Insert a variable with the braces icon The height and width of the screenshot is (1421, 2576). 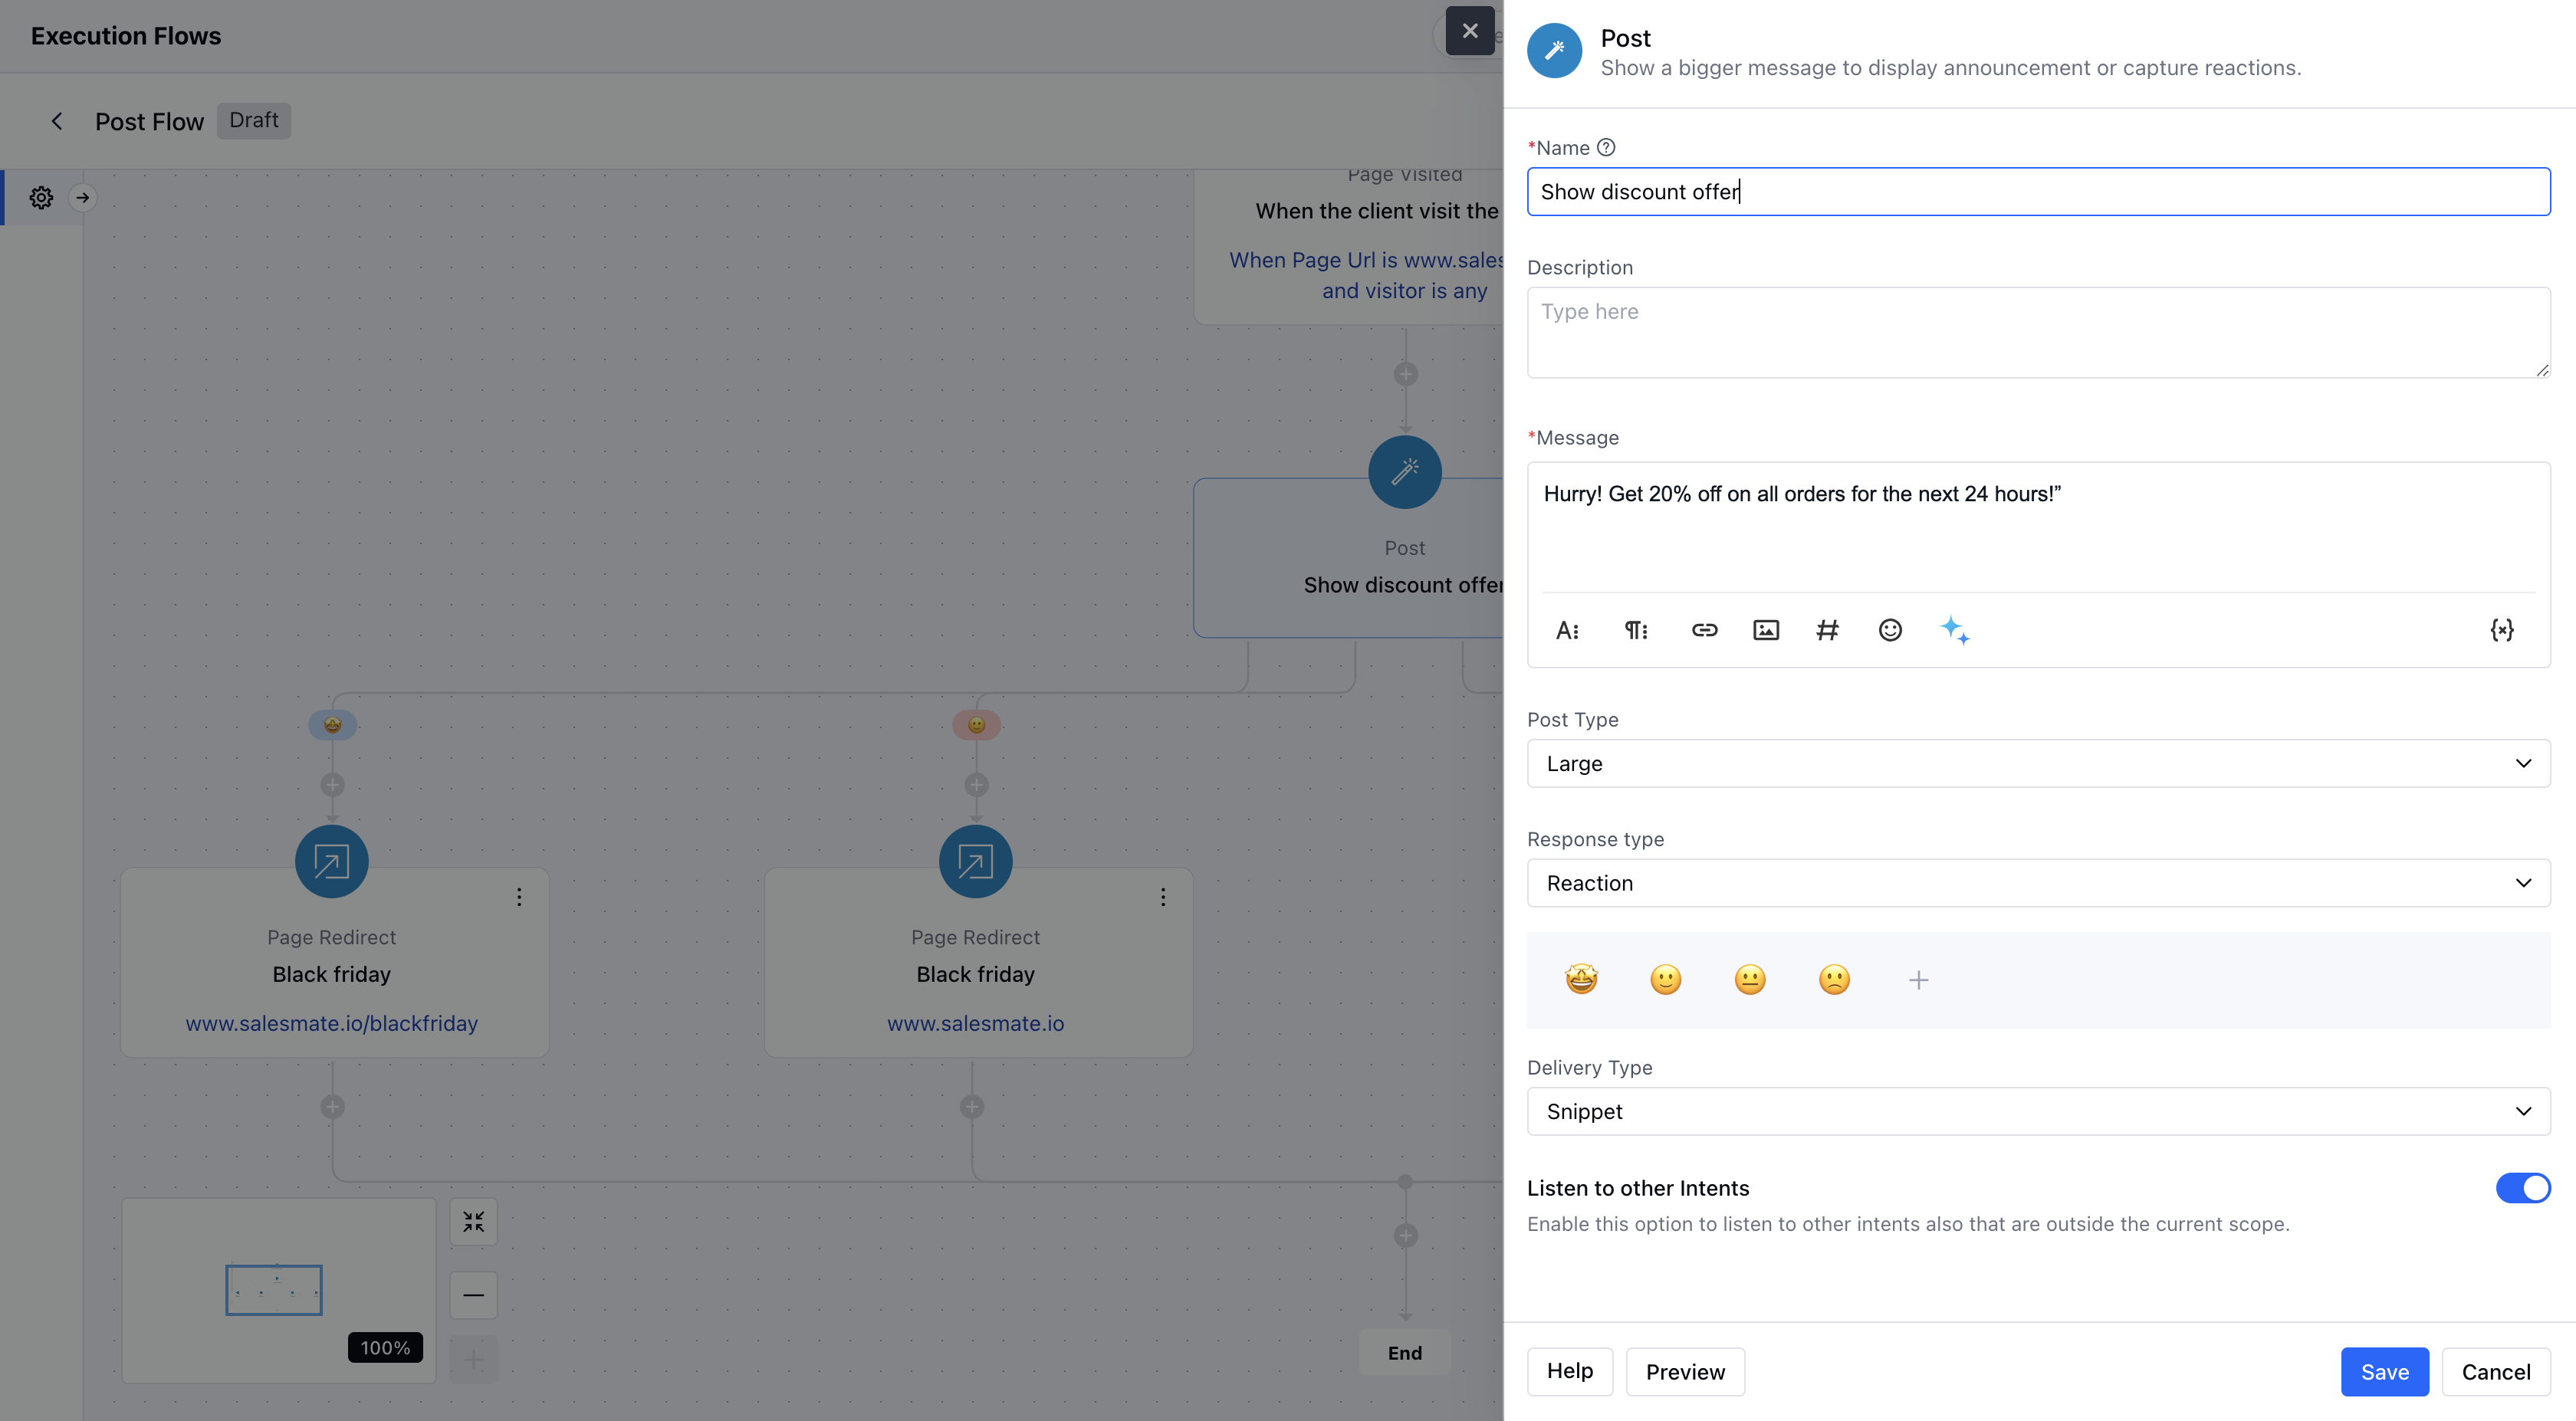(x=2502, y=630)
